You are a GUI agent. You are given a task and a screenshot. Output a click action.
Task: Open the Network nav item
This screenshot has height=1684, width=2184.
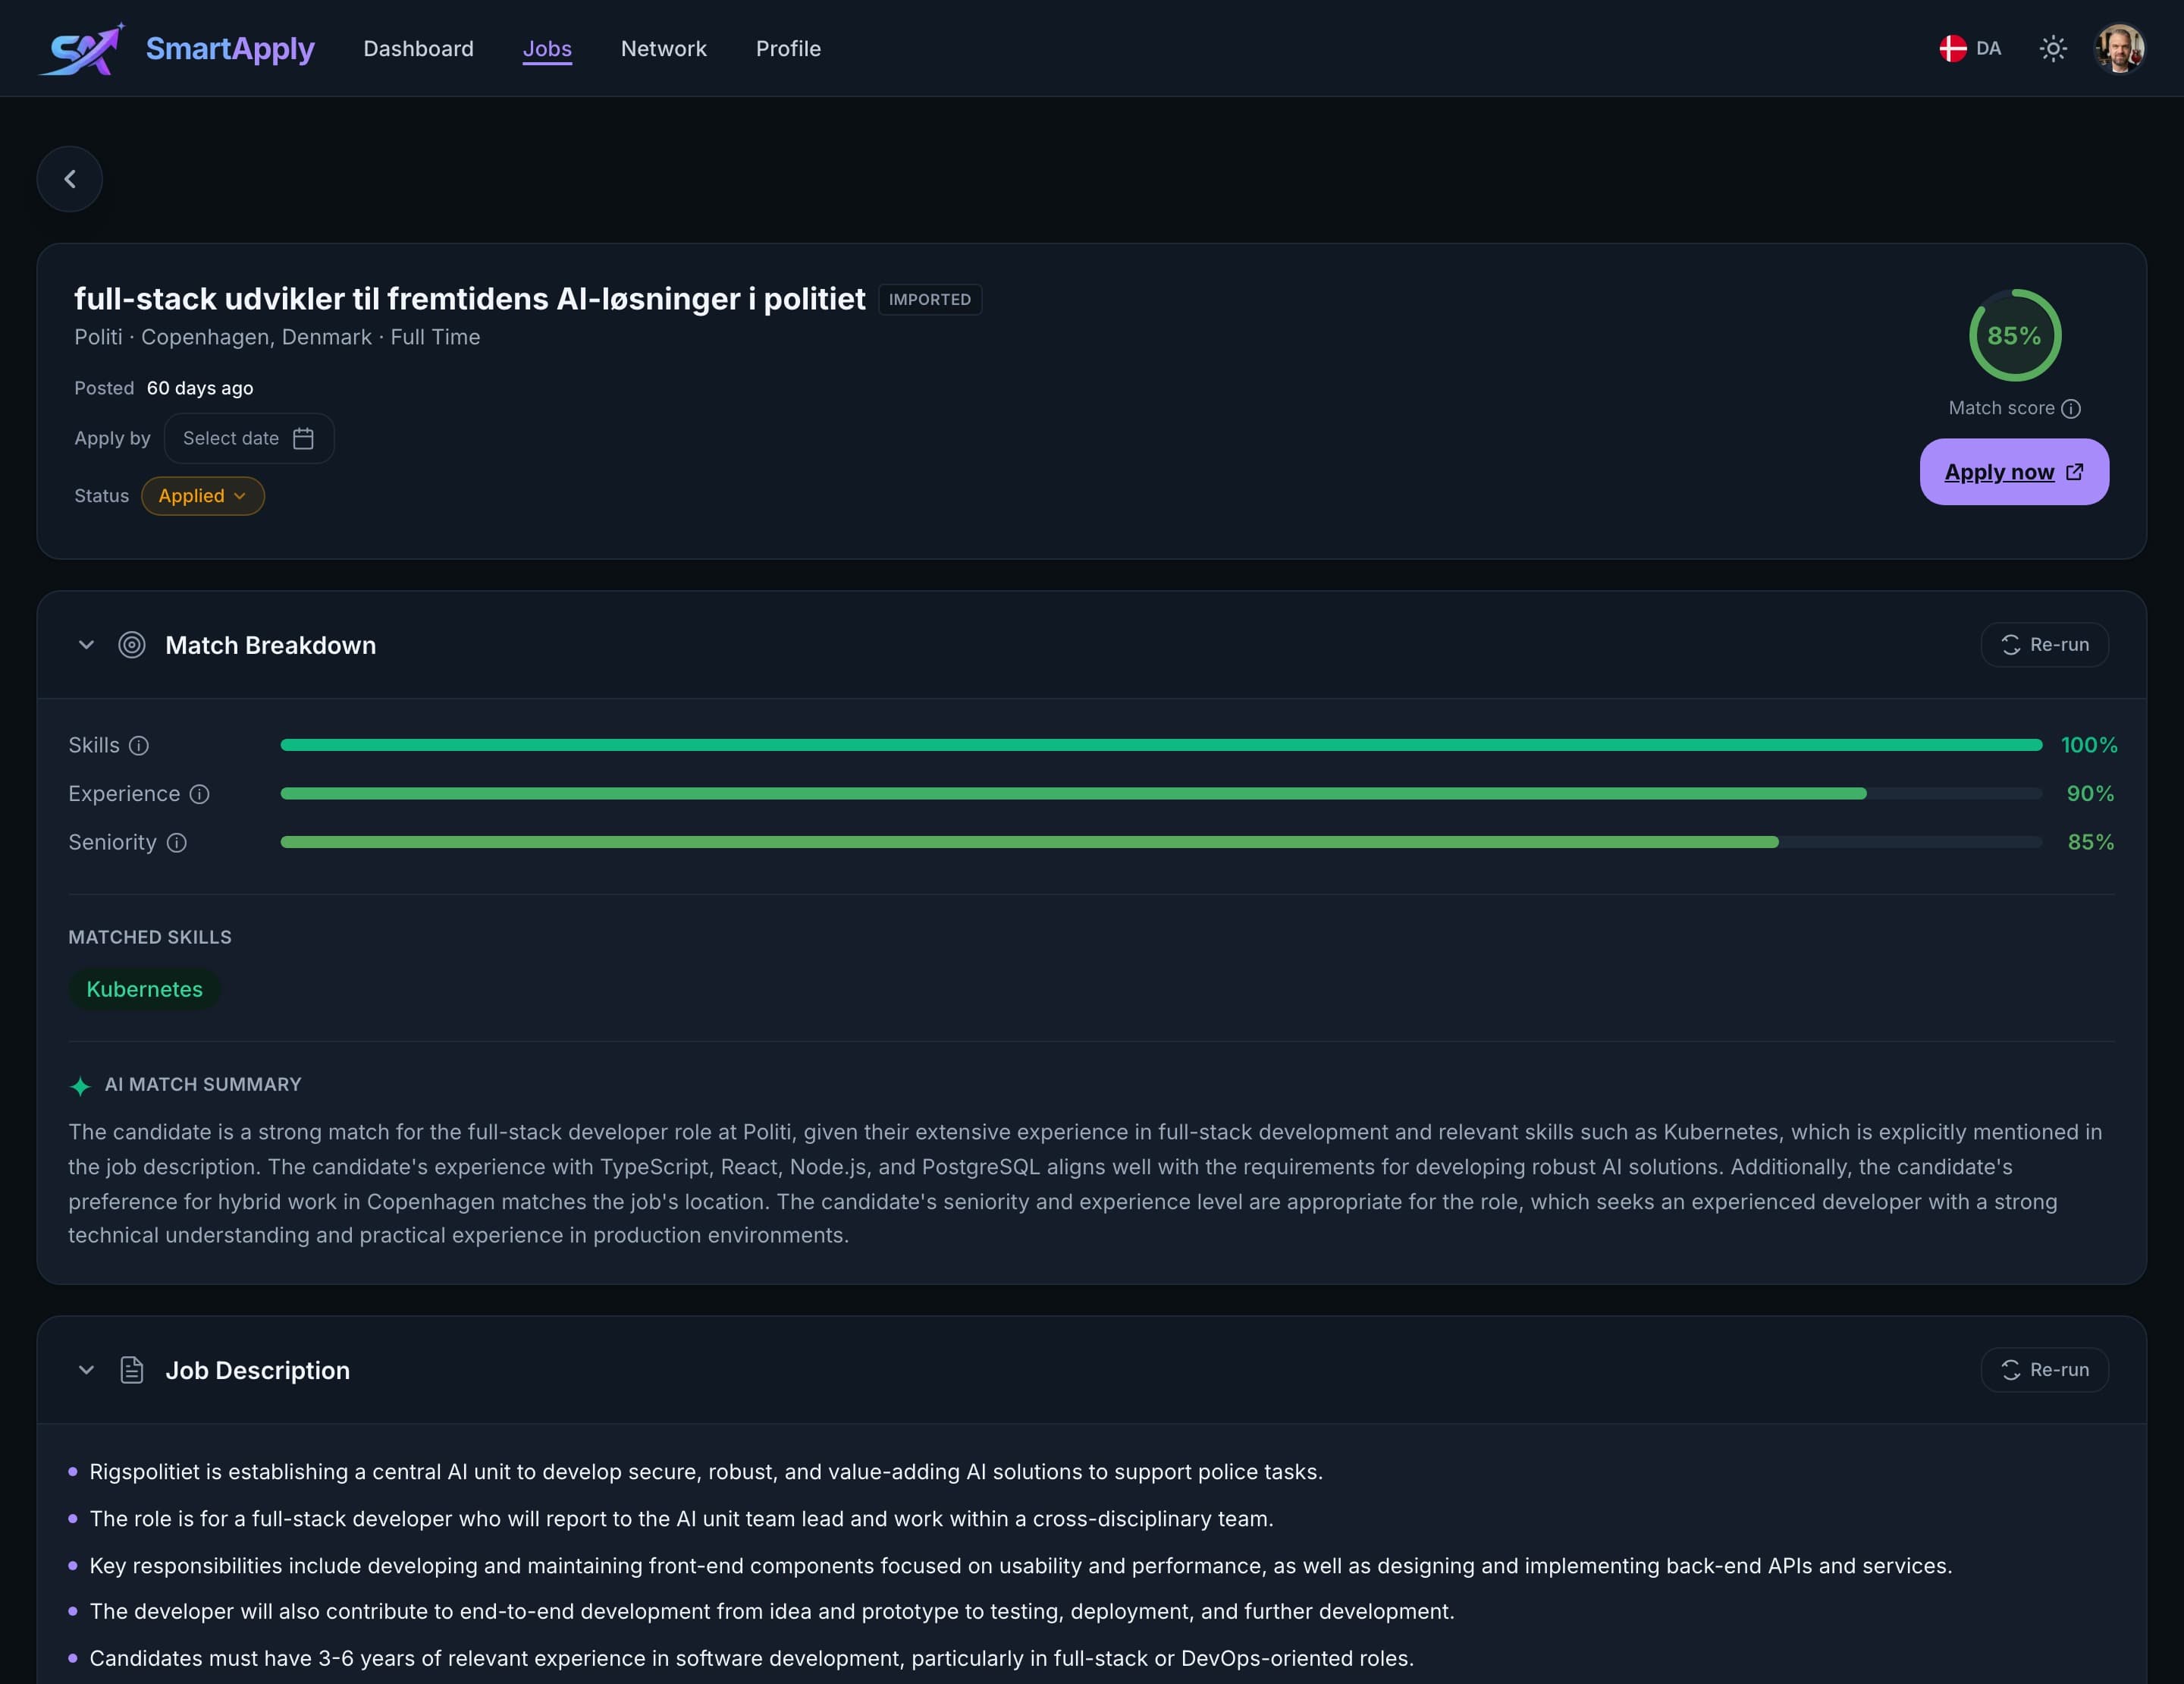tap(664, 48)
